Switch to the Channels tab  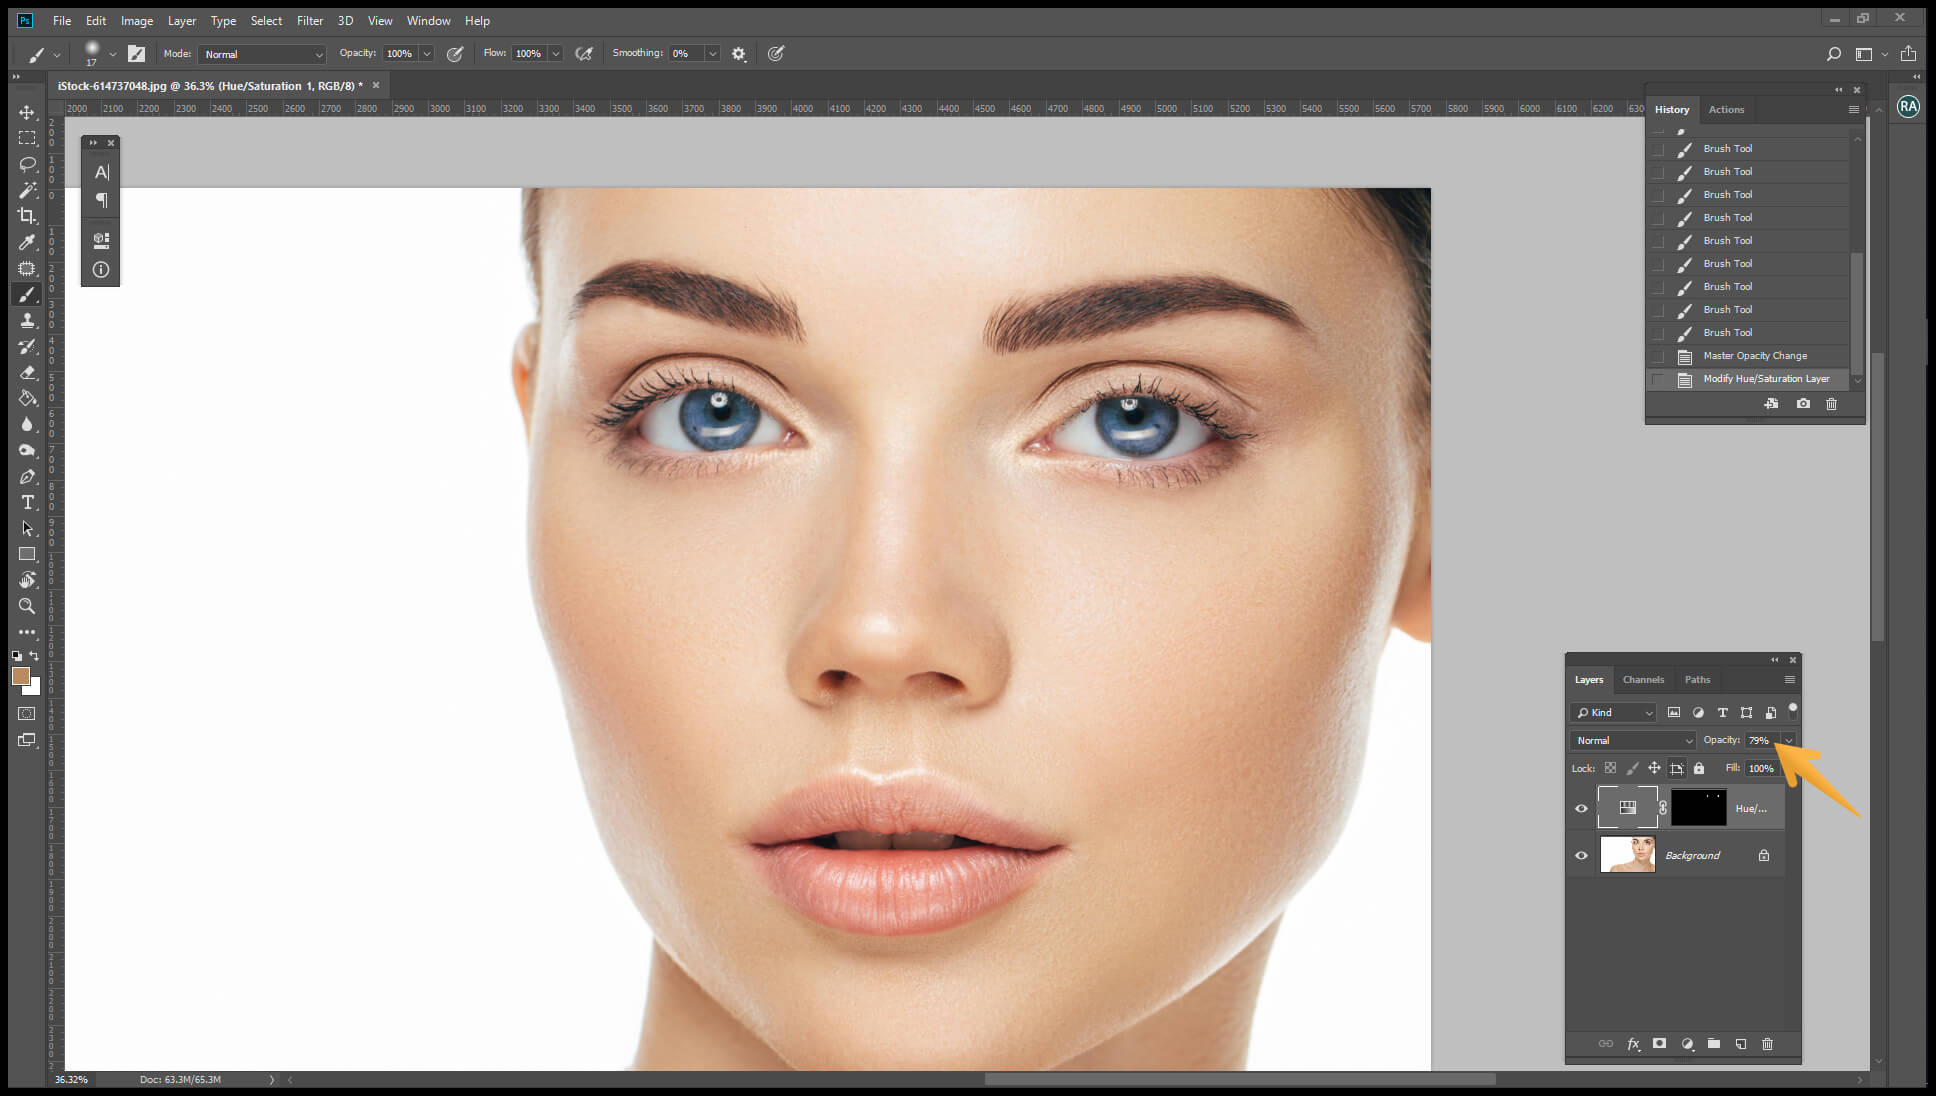[1644, 679]
